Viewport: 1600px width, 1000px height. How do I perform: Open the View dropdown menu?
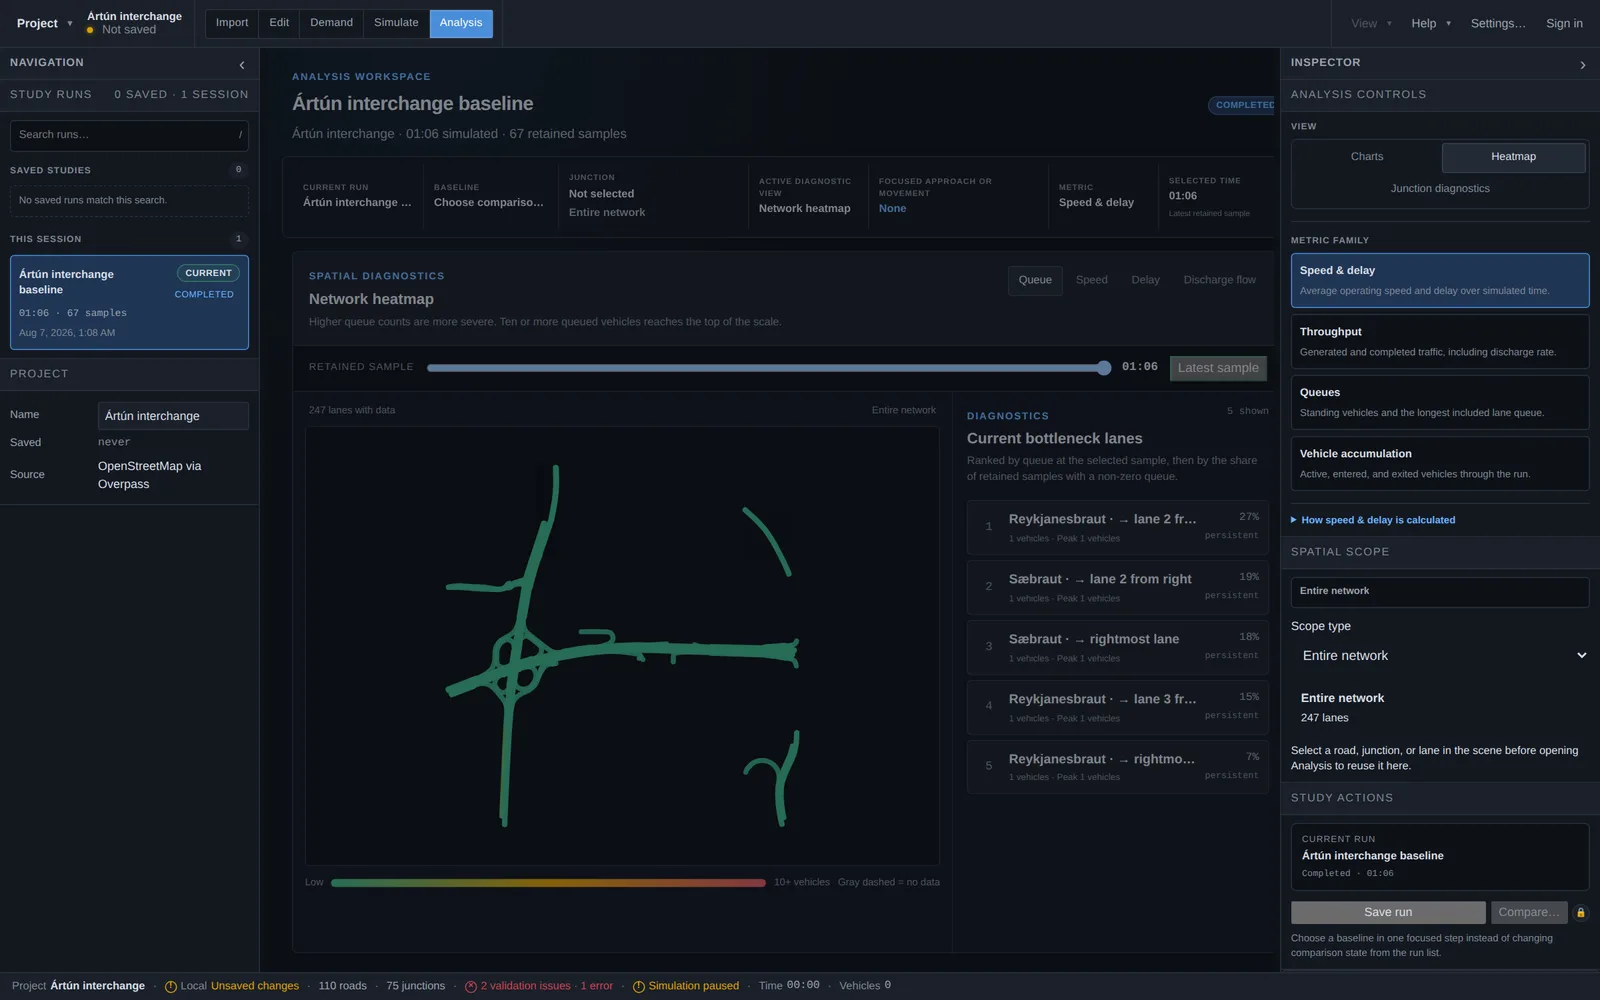1371,23
